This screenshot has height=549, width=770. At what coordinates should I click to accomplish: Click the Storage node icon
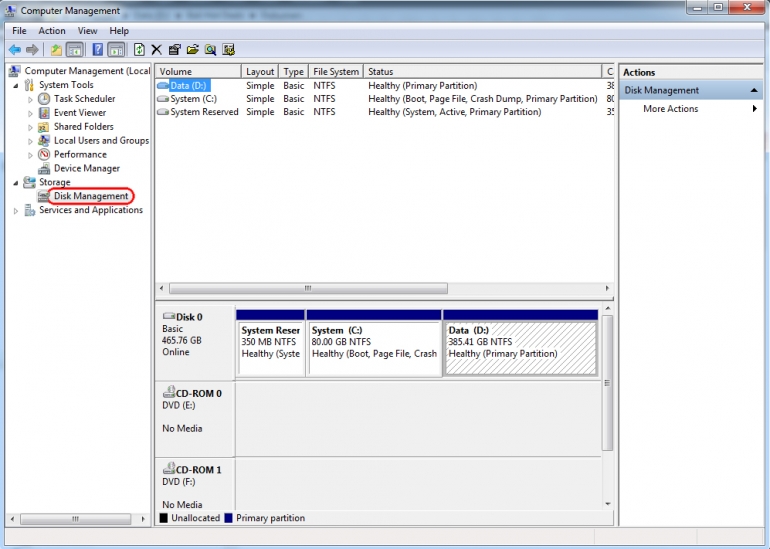(x=29, y=182)
